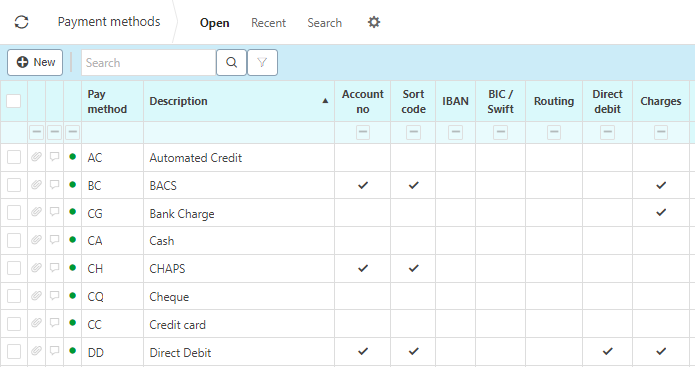695x367 pixels.
Task: Switch to the Recent tab
Action: (269, 23)
